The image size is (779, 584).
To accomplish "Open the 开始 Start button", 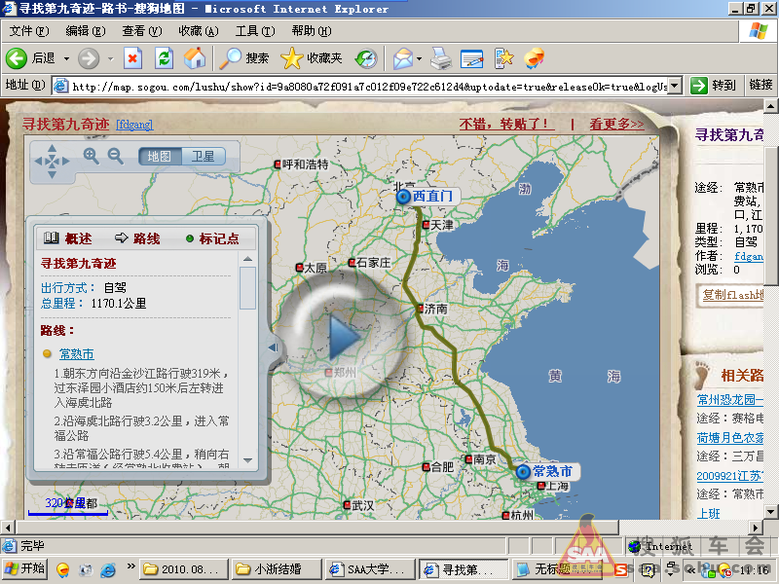I will pyautogui.click(x=25, y=569).
